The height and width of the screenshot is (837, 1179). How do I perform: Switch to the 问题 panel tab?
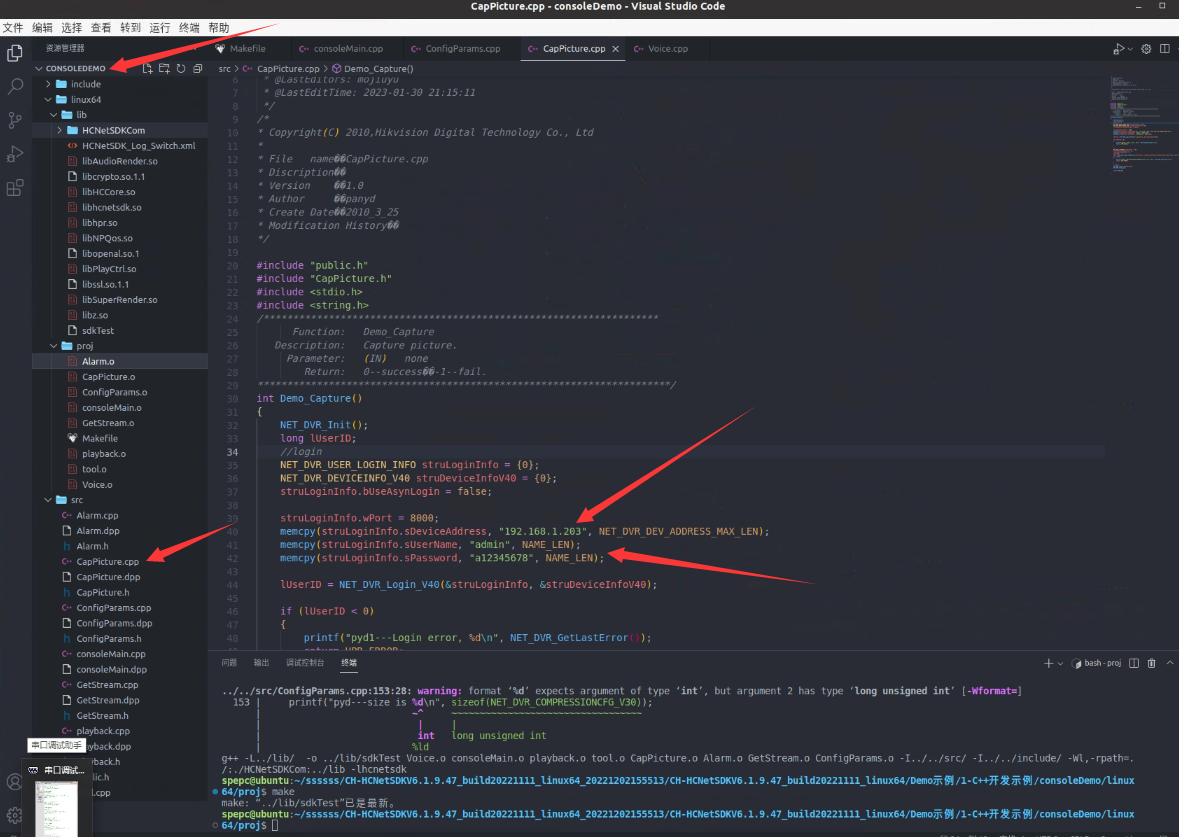click(229, 663)
